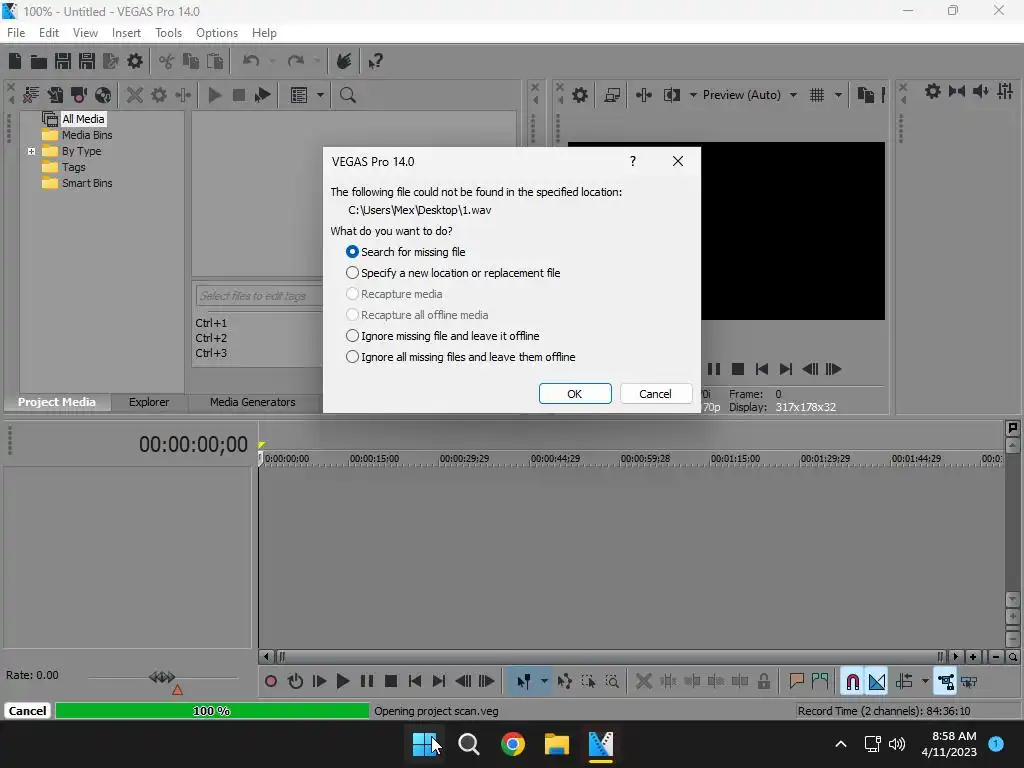Click the Insert Marker flag icon
The width and height of the screenshot is (1024, 768).
[x=796, y=682]
